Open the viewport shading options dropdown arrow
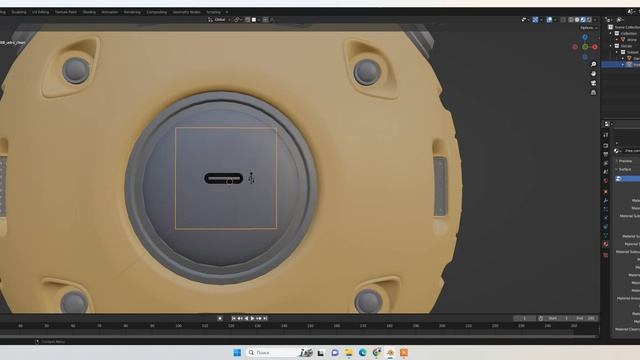This screenshot has height=360, width=640. pos(595,20)
